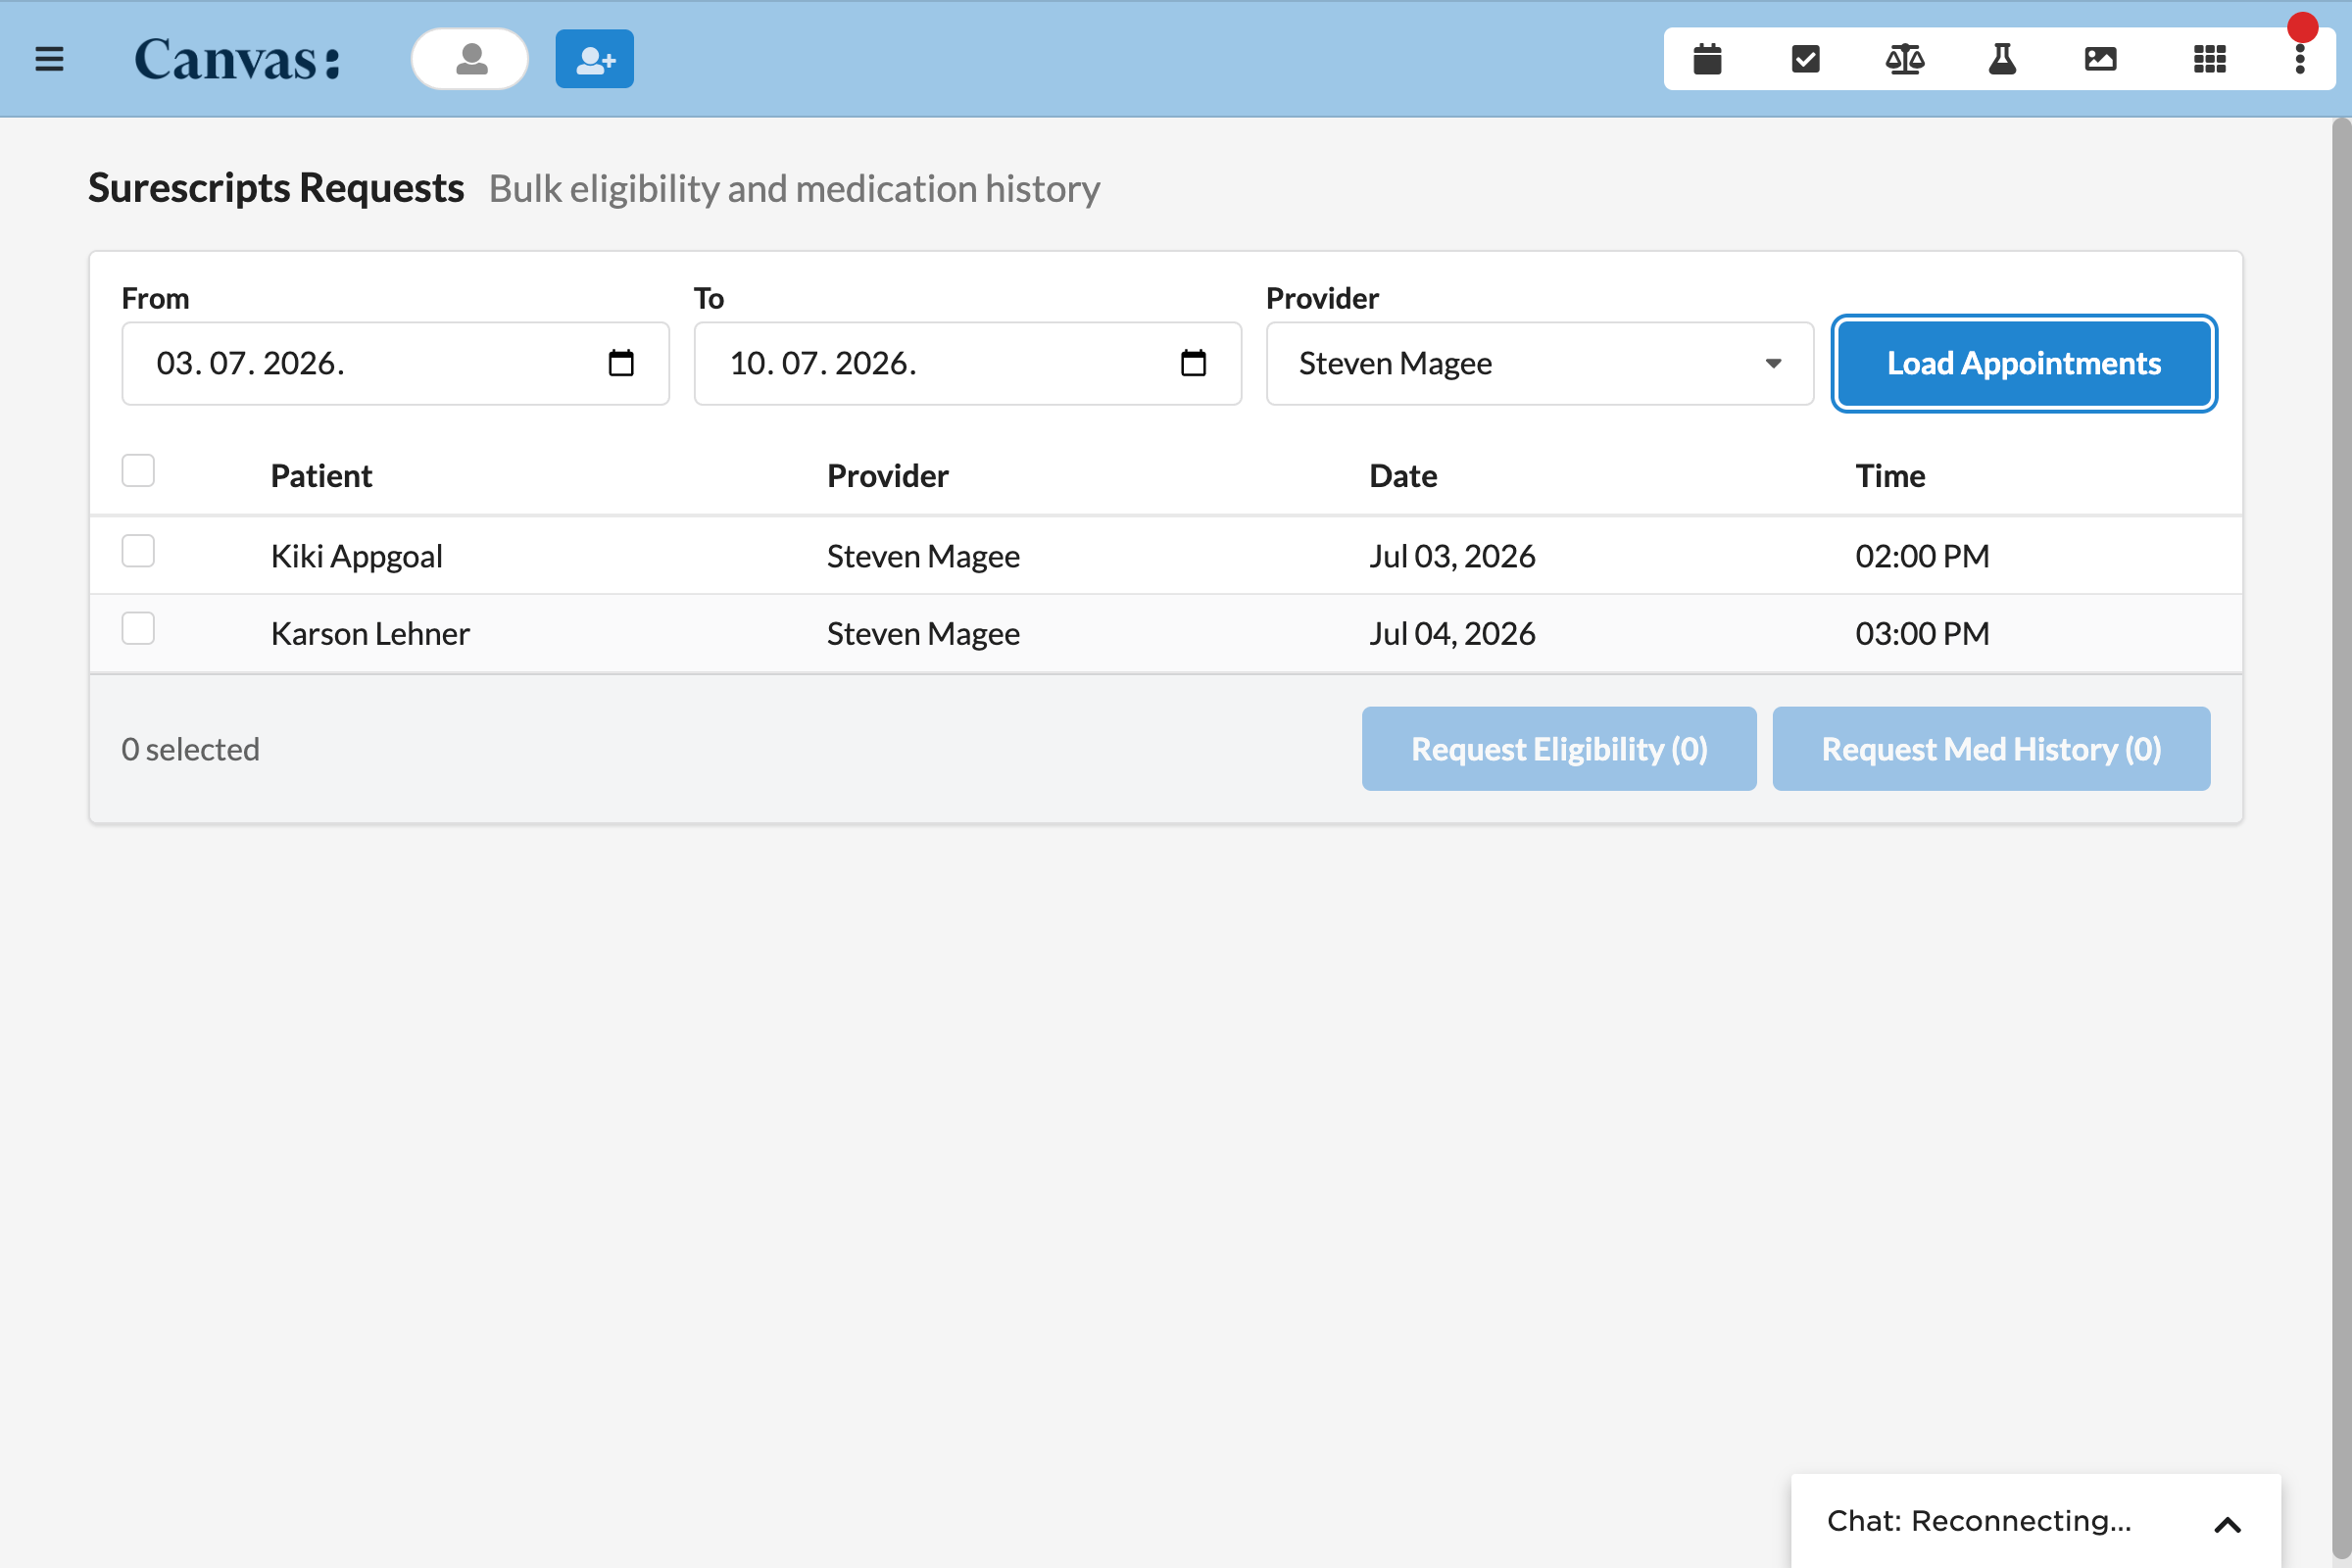The height and width of the screenshot is (1568, 2352).
Task: Expand the chat panel chevron
Action: (2227, 1524)
